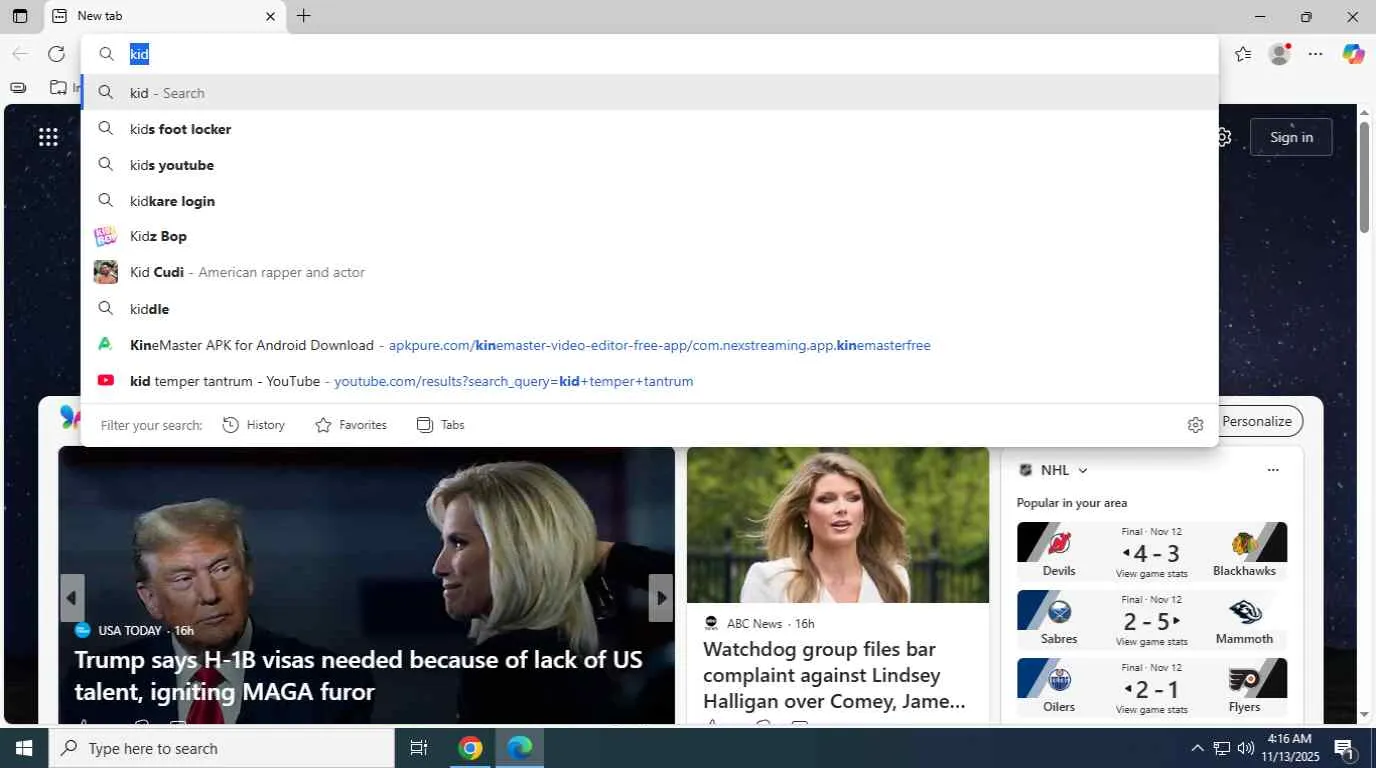
Task: Launch the Copilot icon
Action: (1353, 54)
